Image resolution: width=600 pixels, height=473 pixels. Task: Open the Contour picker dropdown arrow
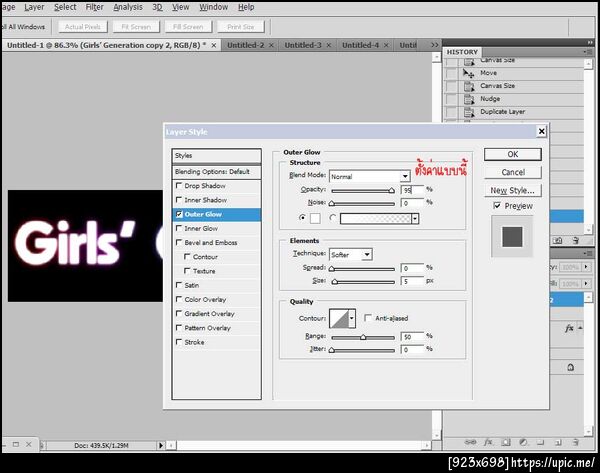pos(352,318)
